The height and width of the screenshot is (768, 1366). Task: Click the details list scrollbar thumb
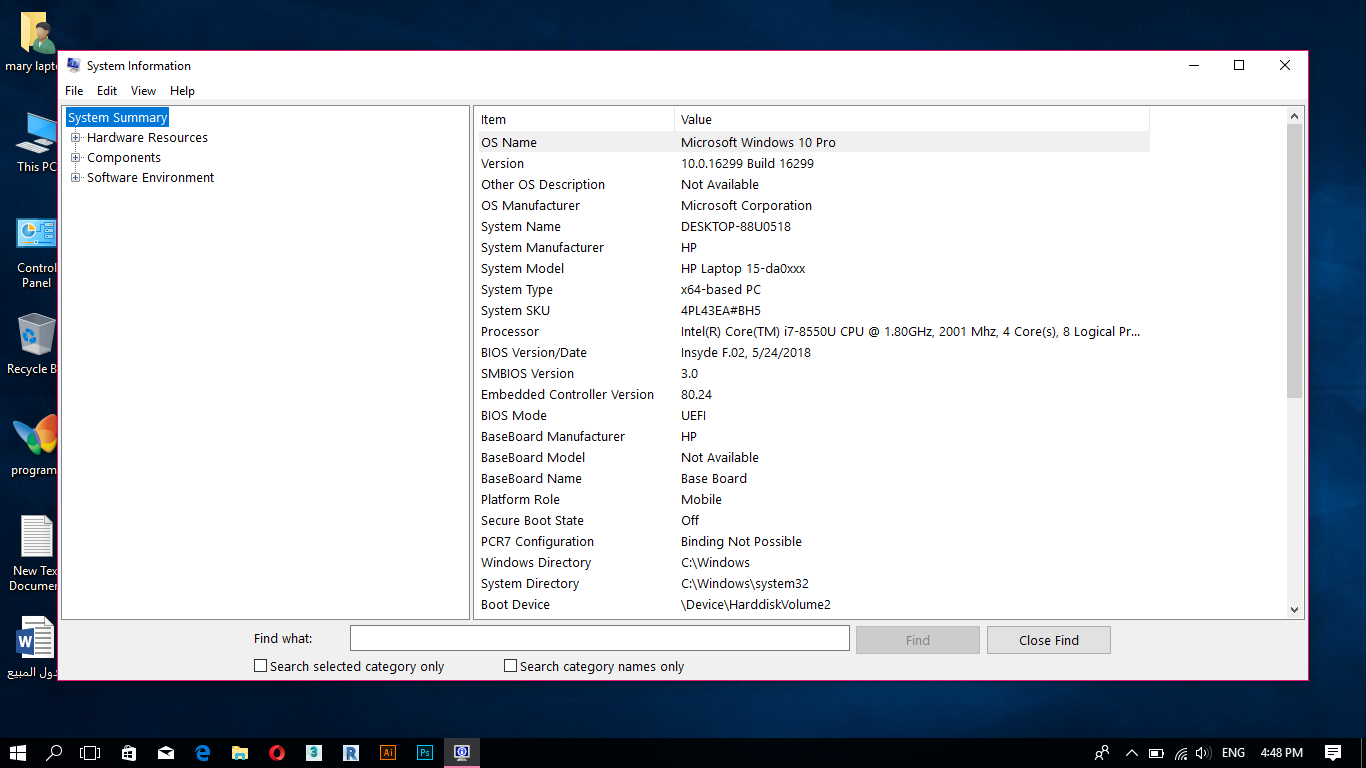coord(1295,261)
